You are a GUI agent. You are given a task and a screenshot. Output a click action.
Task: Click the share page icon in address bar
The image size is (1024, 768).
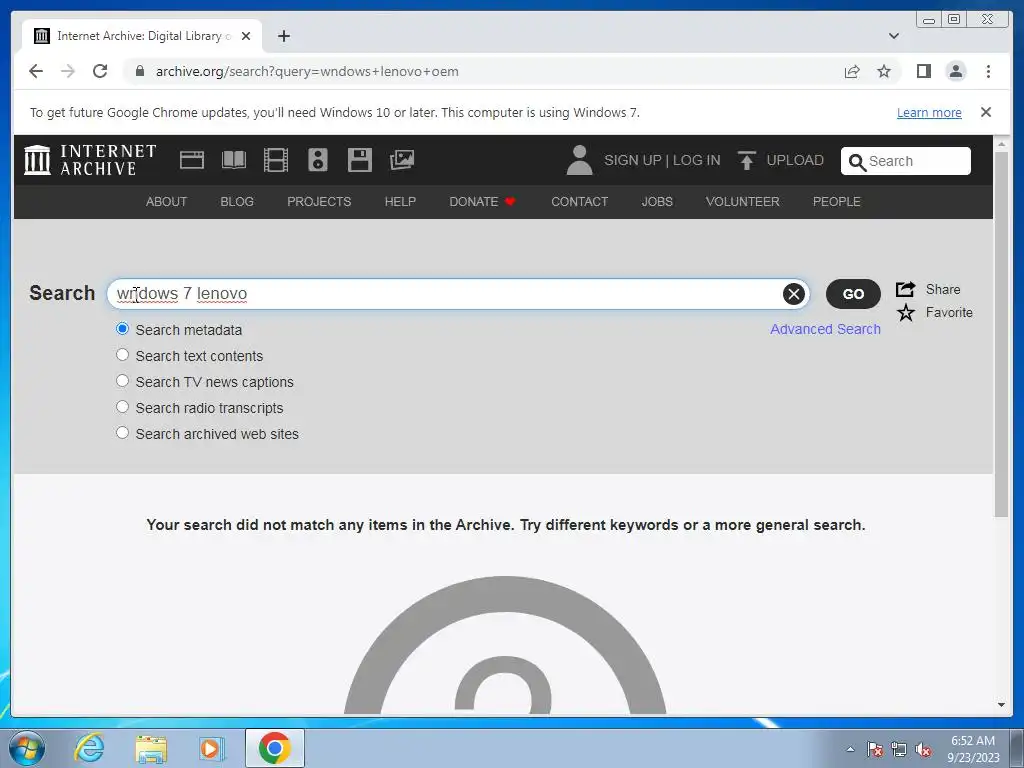click(852, 71)
